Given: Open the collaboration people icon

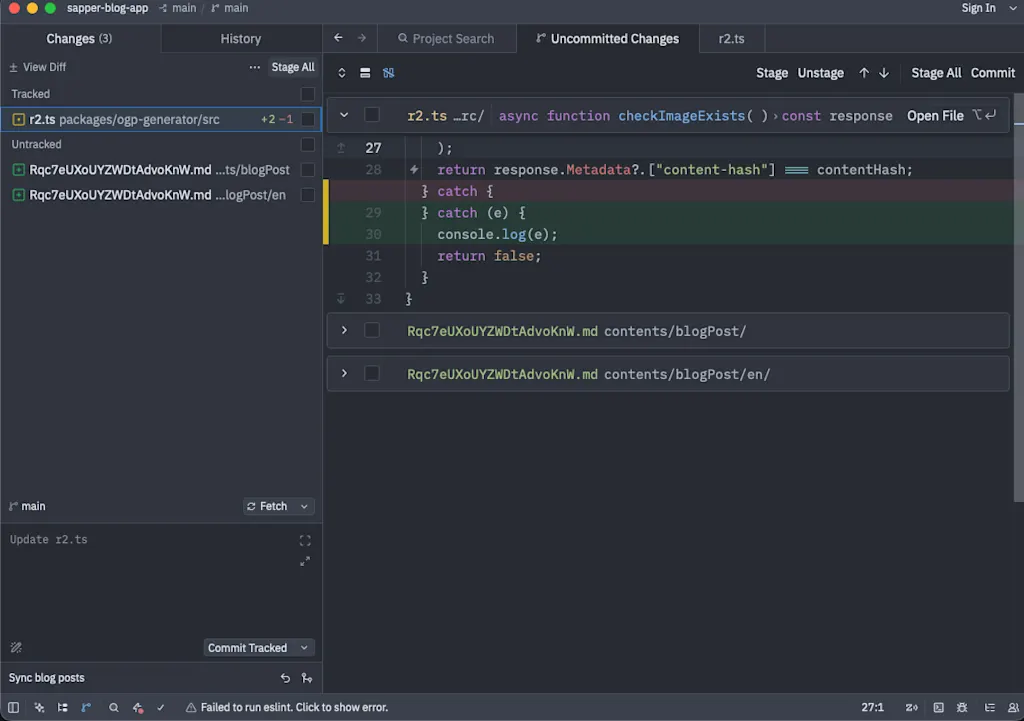Looking at the screenshot, I should coord(1013,707).
